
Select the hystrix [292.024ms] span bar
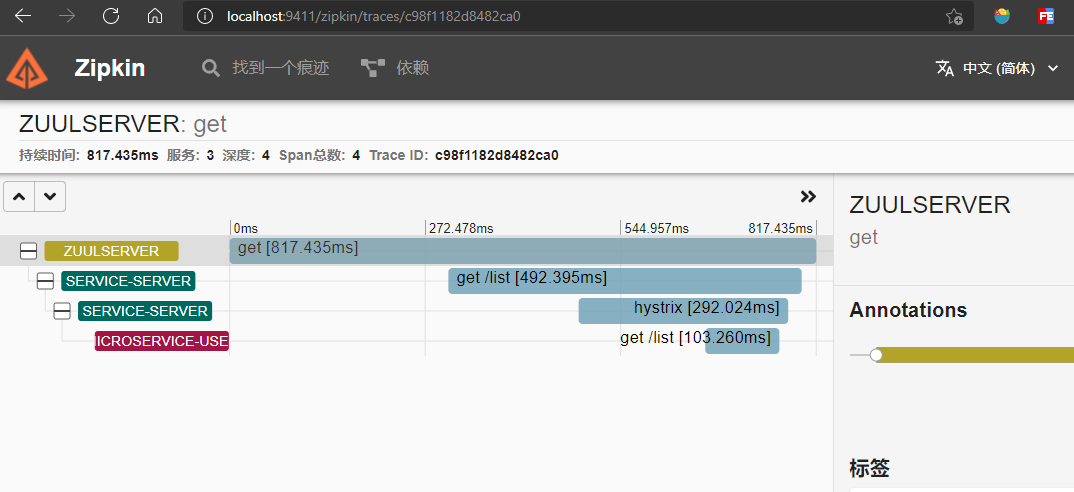coord(683,310)
